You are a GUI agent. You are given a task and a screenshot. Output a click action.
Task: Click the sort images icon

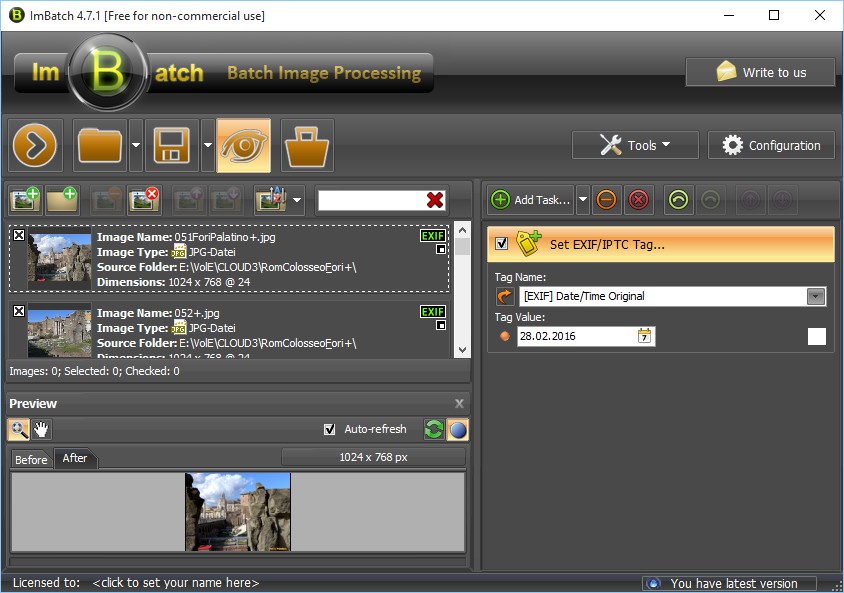click(271, 200)
